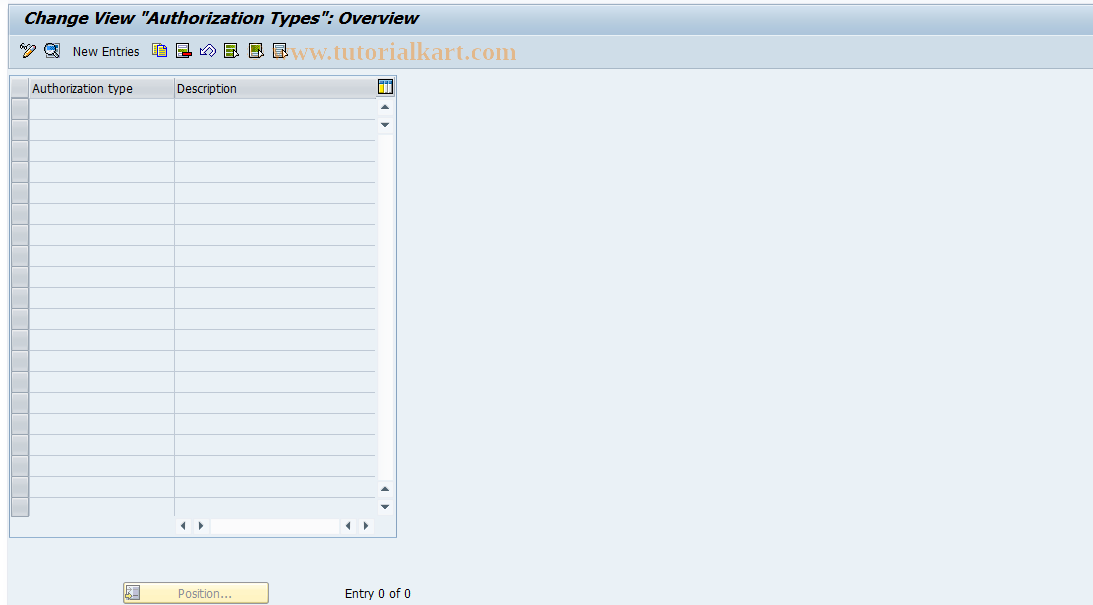Click the Delete row icon
The image size is (1093, 605).
(183, 51)
